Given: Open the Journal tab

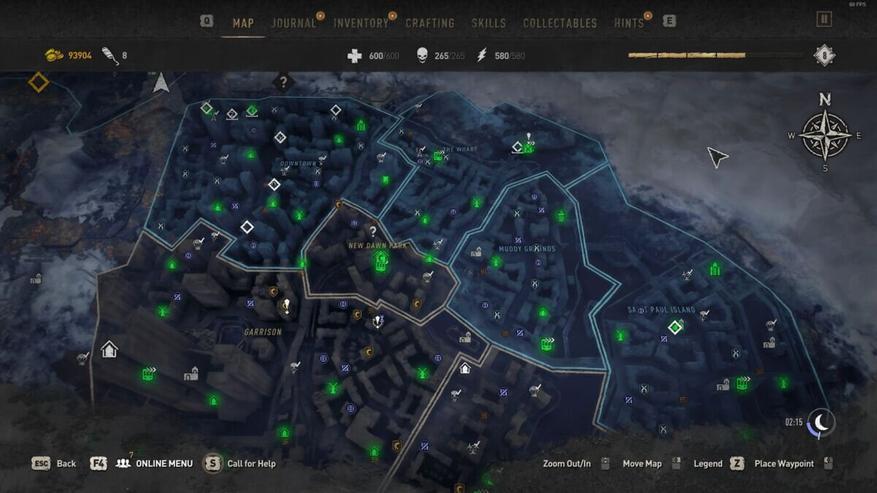Looking at the screenshot, I should coord(294,24).
